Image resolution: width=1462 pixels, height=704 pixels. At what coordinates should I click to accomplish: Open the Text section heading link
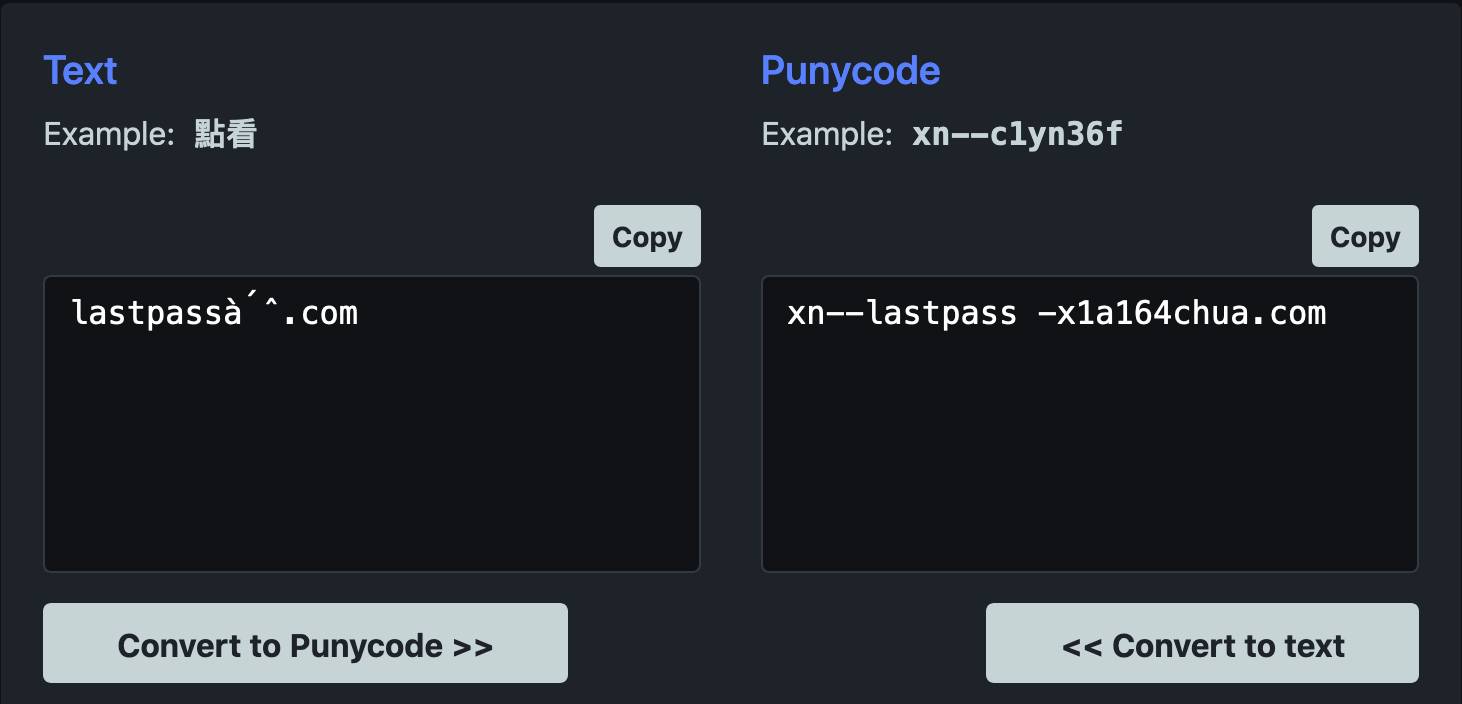(80, 70)
